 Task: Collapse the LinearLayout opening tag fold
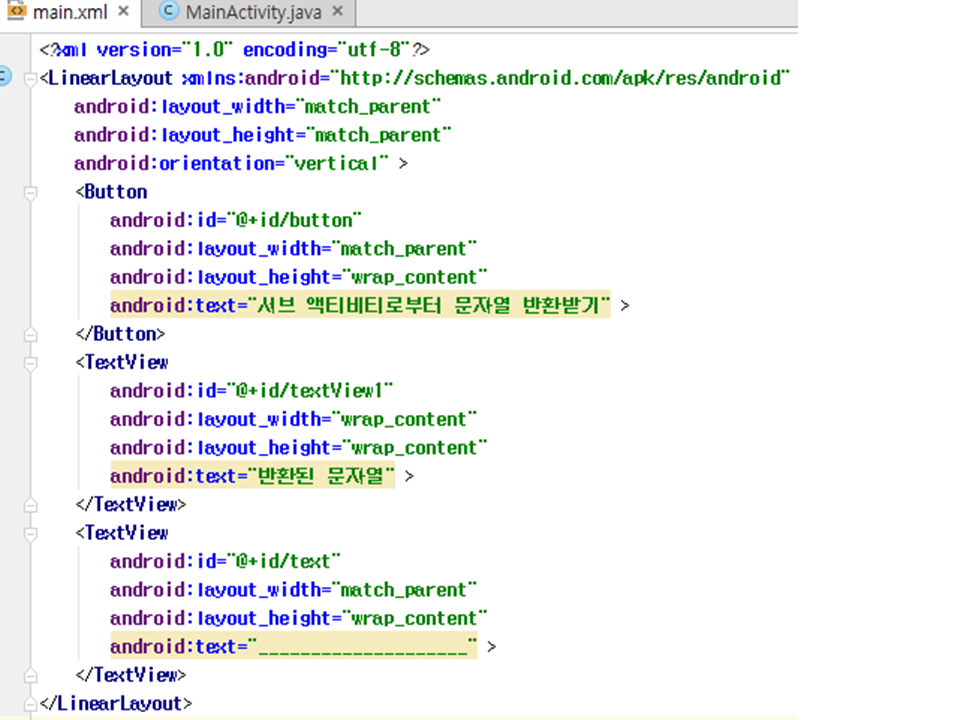tap(31, 78)
